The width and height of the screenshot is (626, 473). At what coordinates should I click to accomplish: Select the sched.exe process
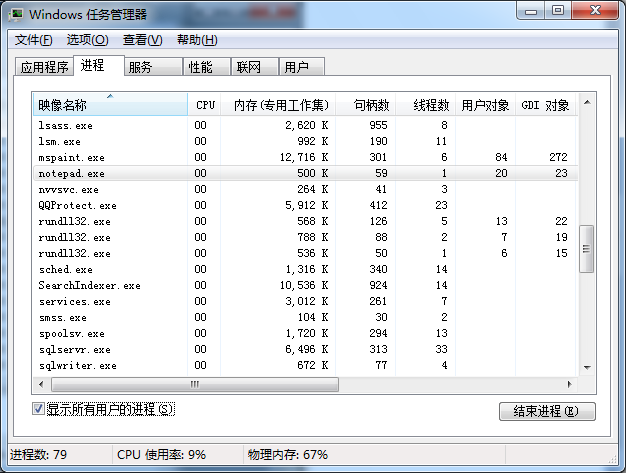[305, 269]
